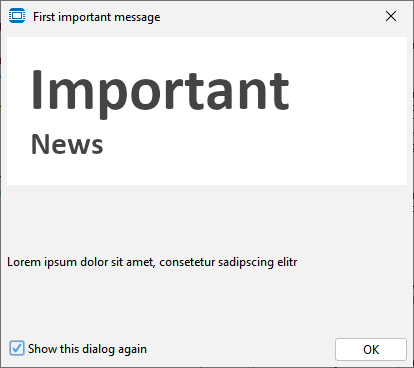Click the word 'message' in the window title
414x368 pixels.
137,17
